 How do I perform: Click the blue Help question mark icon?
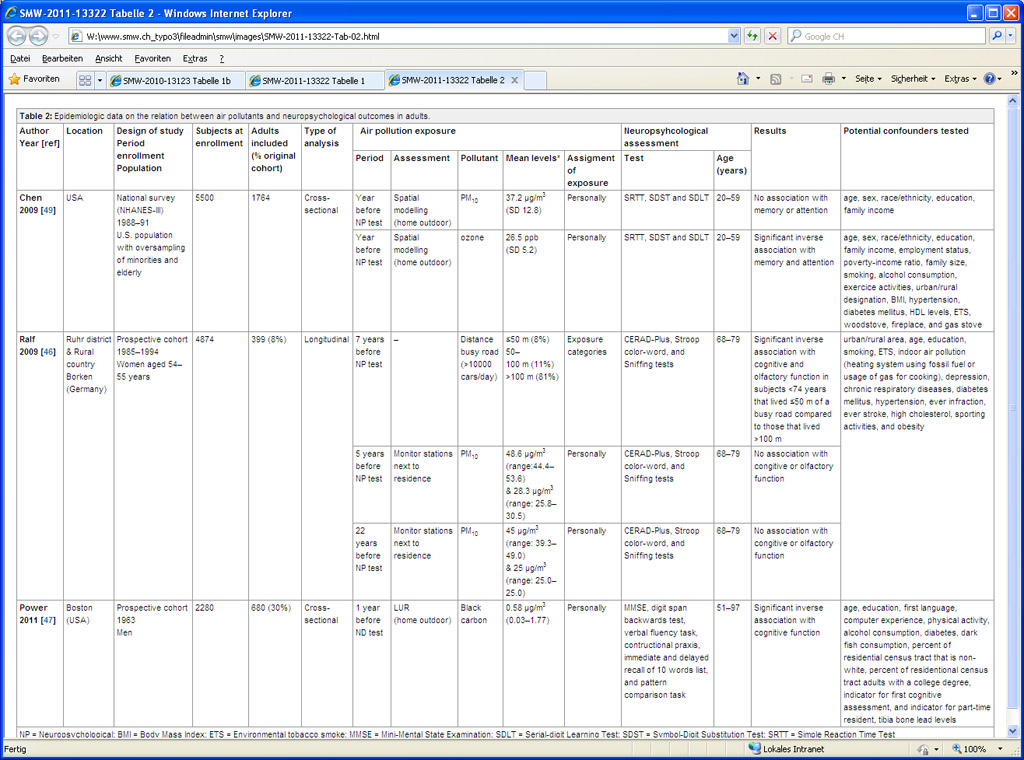(x=989, y=79)
